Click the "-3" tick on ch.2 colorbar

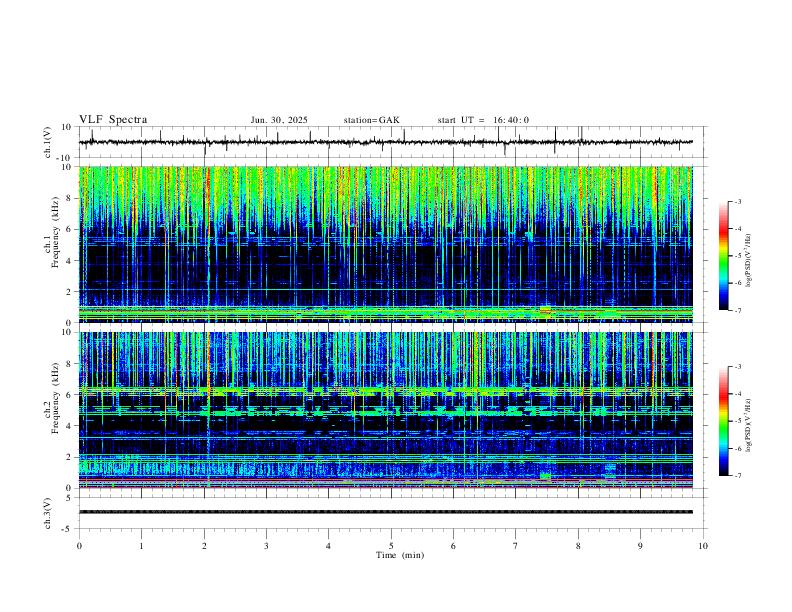pyautogui.click(x=737, y=367)
